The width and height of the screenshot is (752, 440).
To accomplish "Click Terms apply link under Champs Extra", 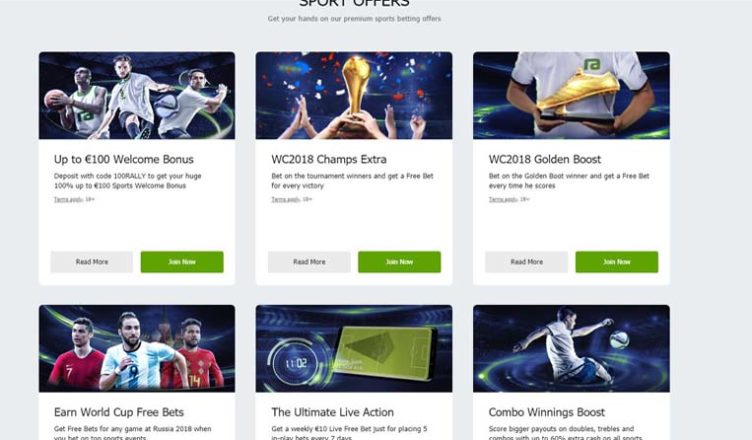I will coord(286,199).
